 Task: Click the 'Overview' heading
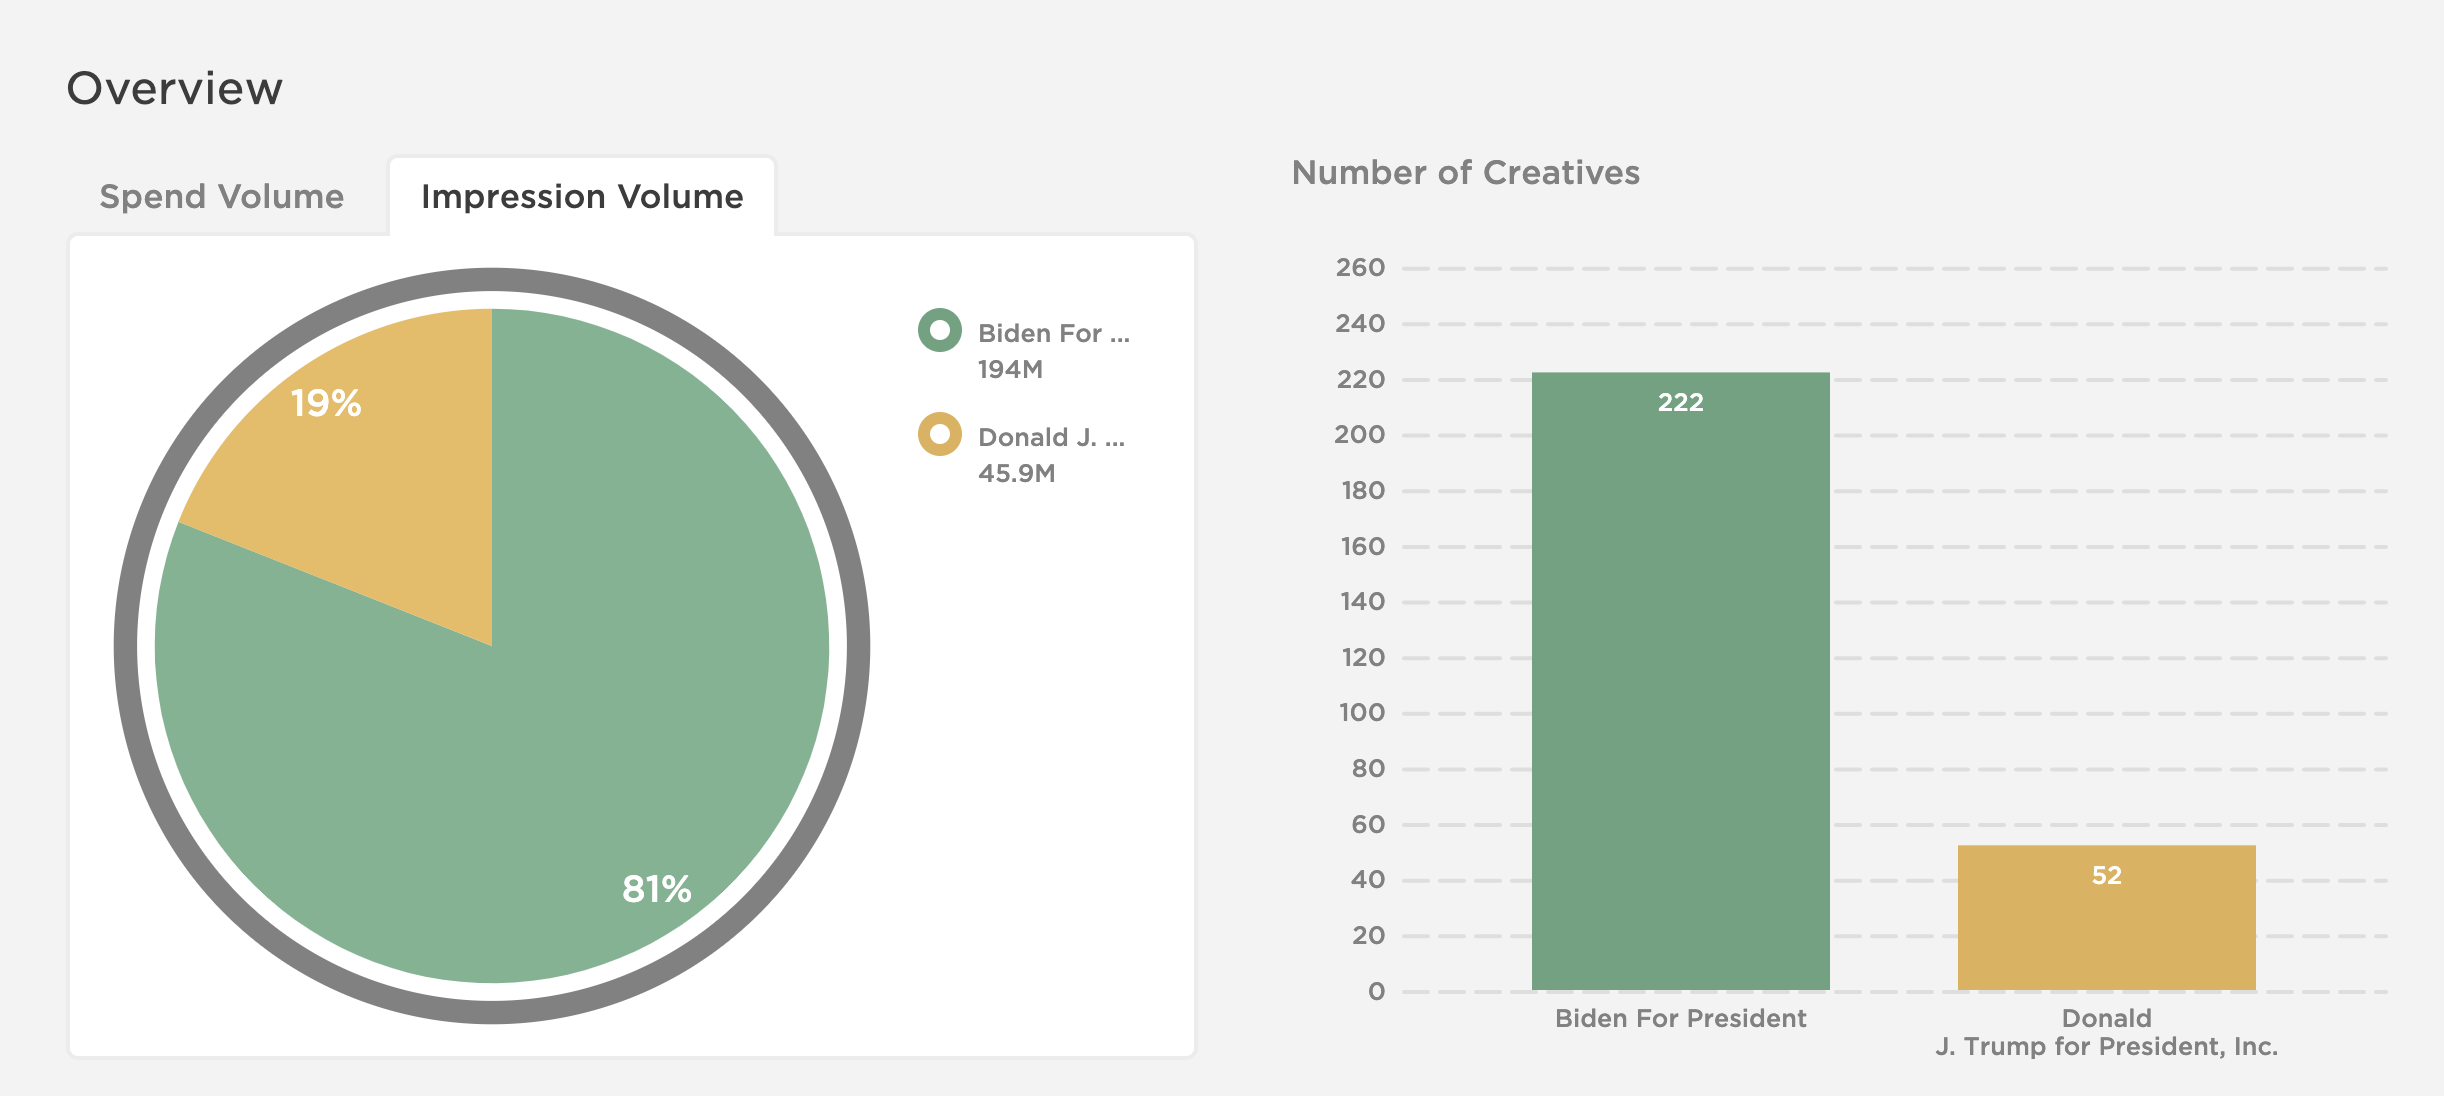[175, 88]
